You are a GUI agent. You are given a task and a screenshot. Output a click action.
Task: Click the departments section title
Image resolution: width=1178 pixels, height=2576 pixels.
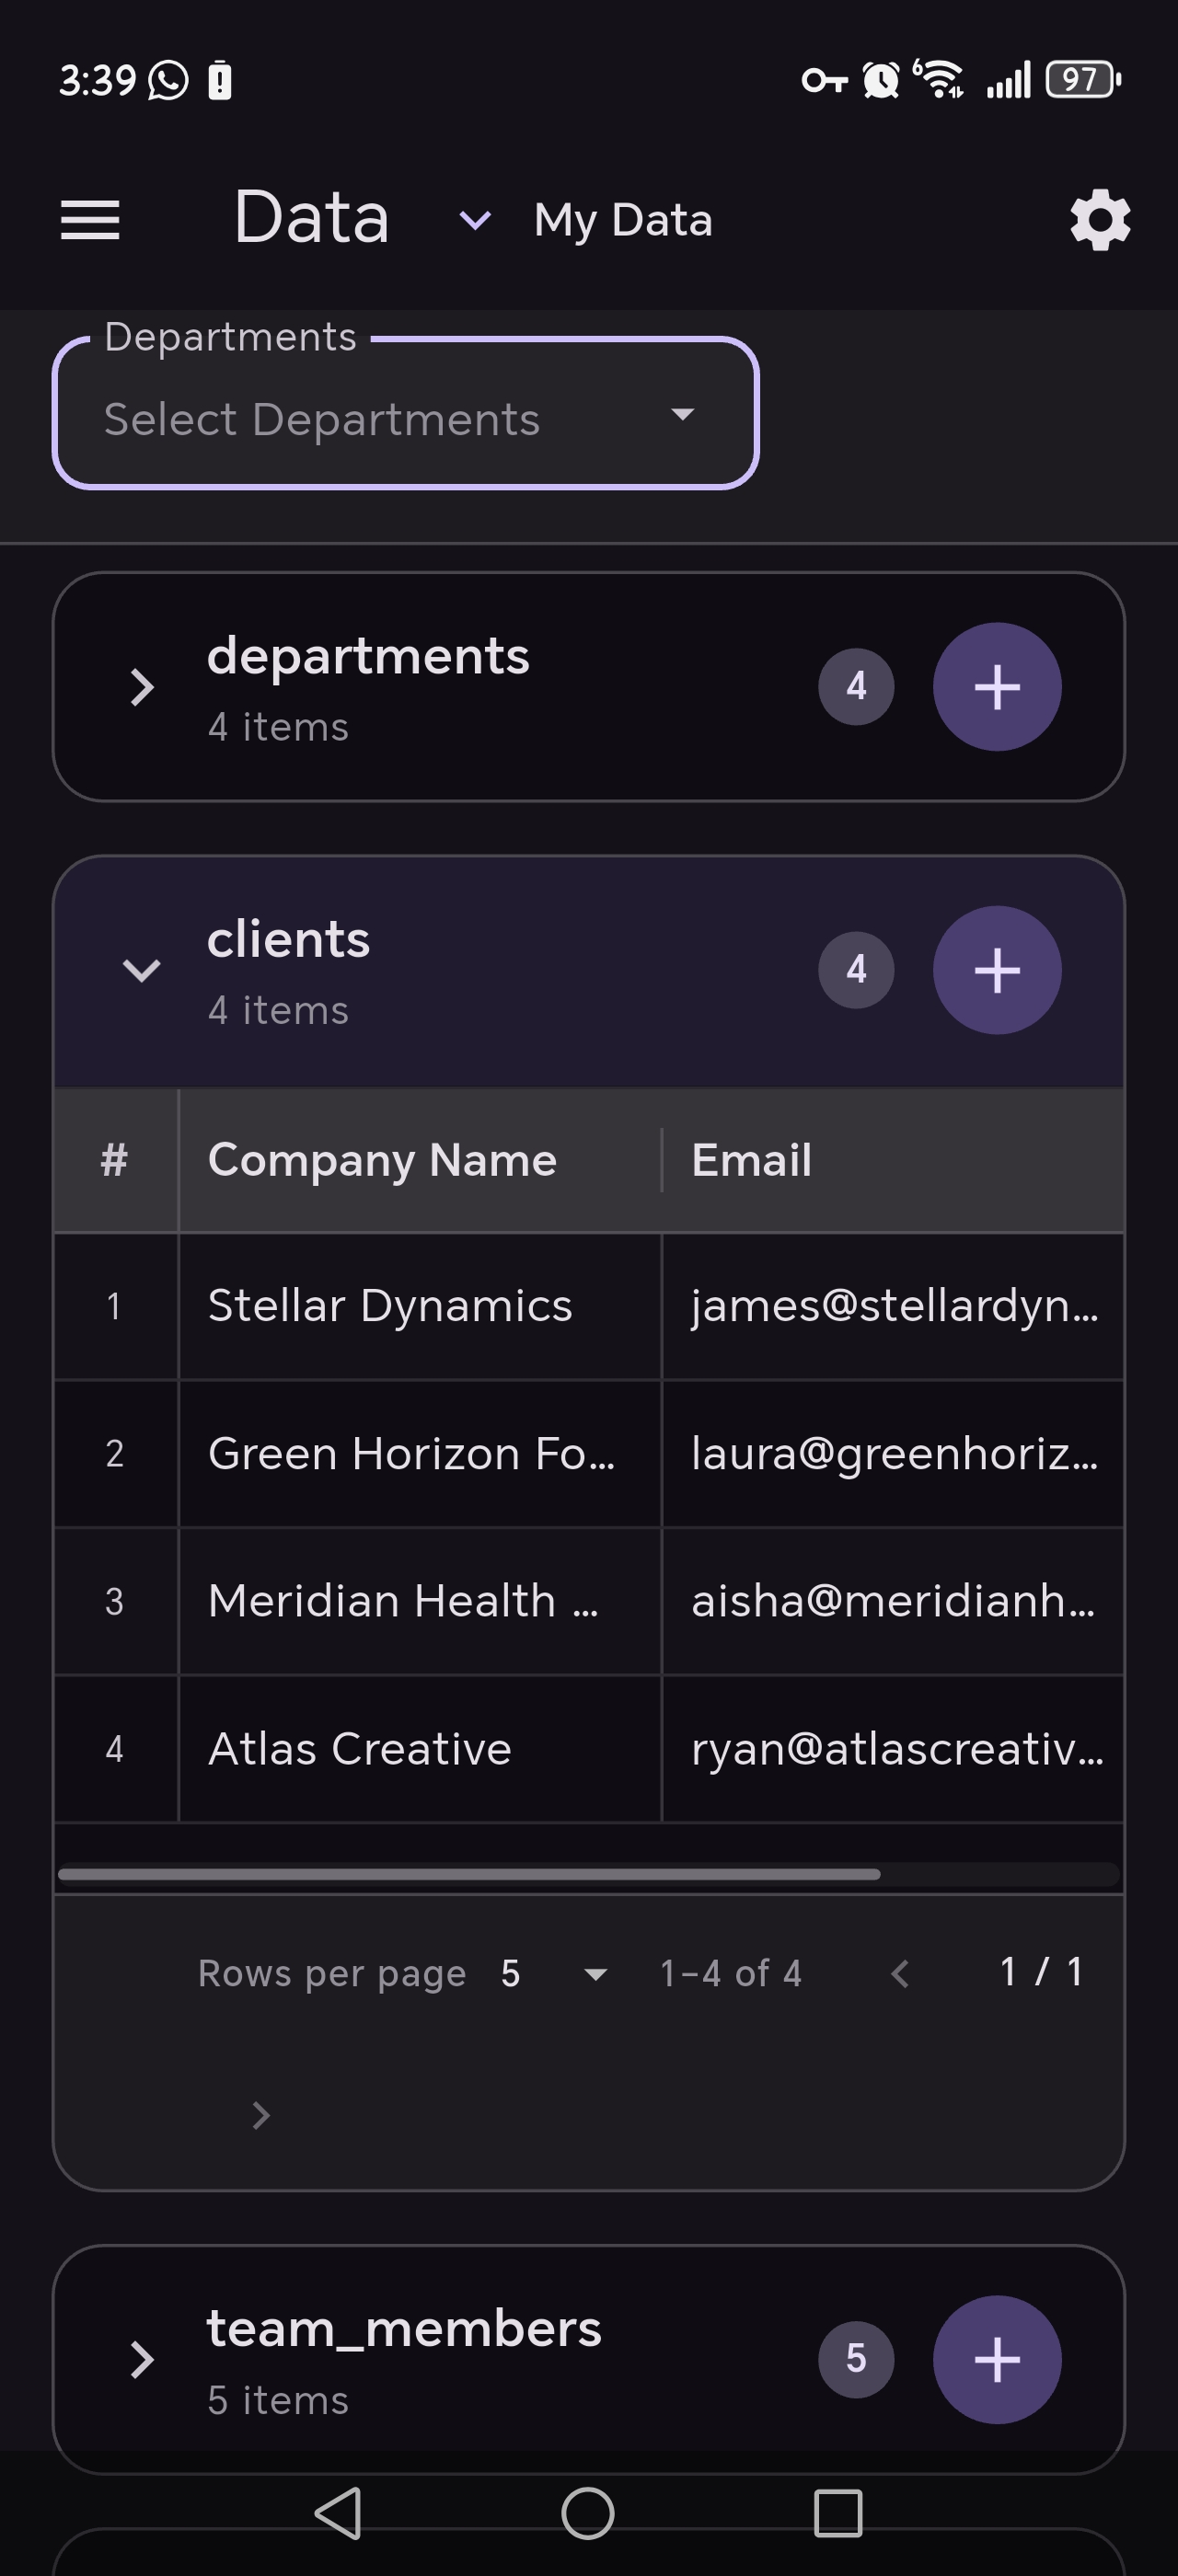[368, 657]
